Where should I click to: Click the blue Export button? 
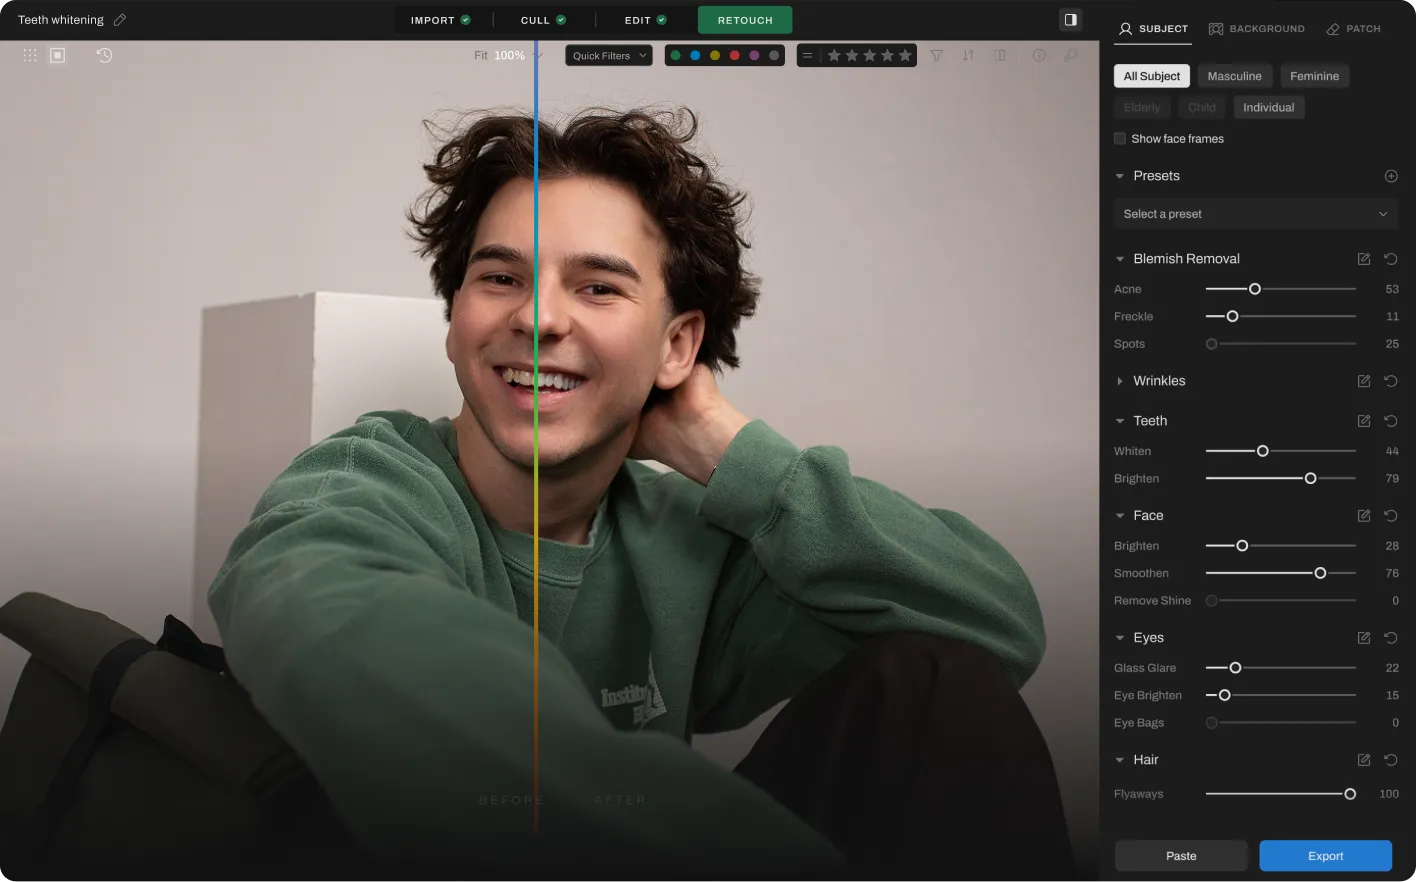(1325, 856)
